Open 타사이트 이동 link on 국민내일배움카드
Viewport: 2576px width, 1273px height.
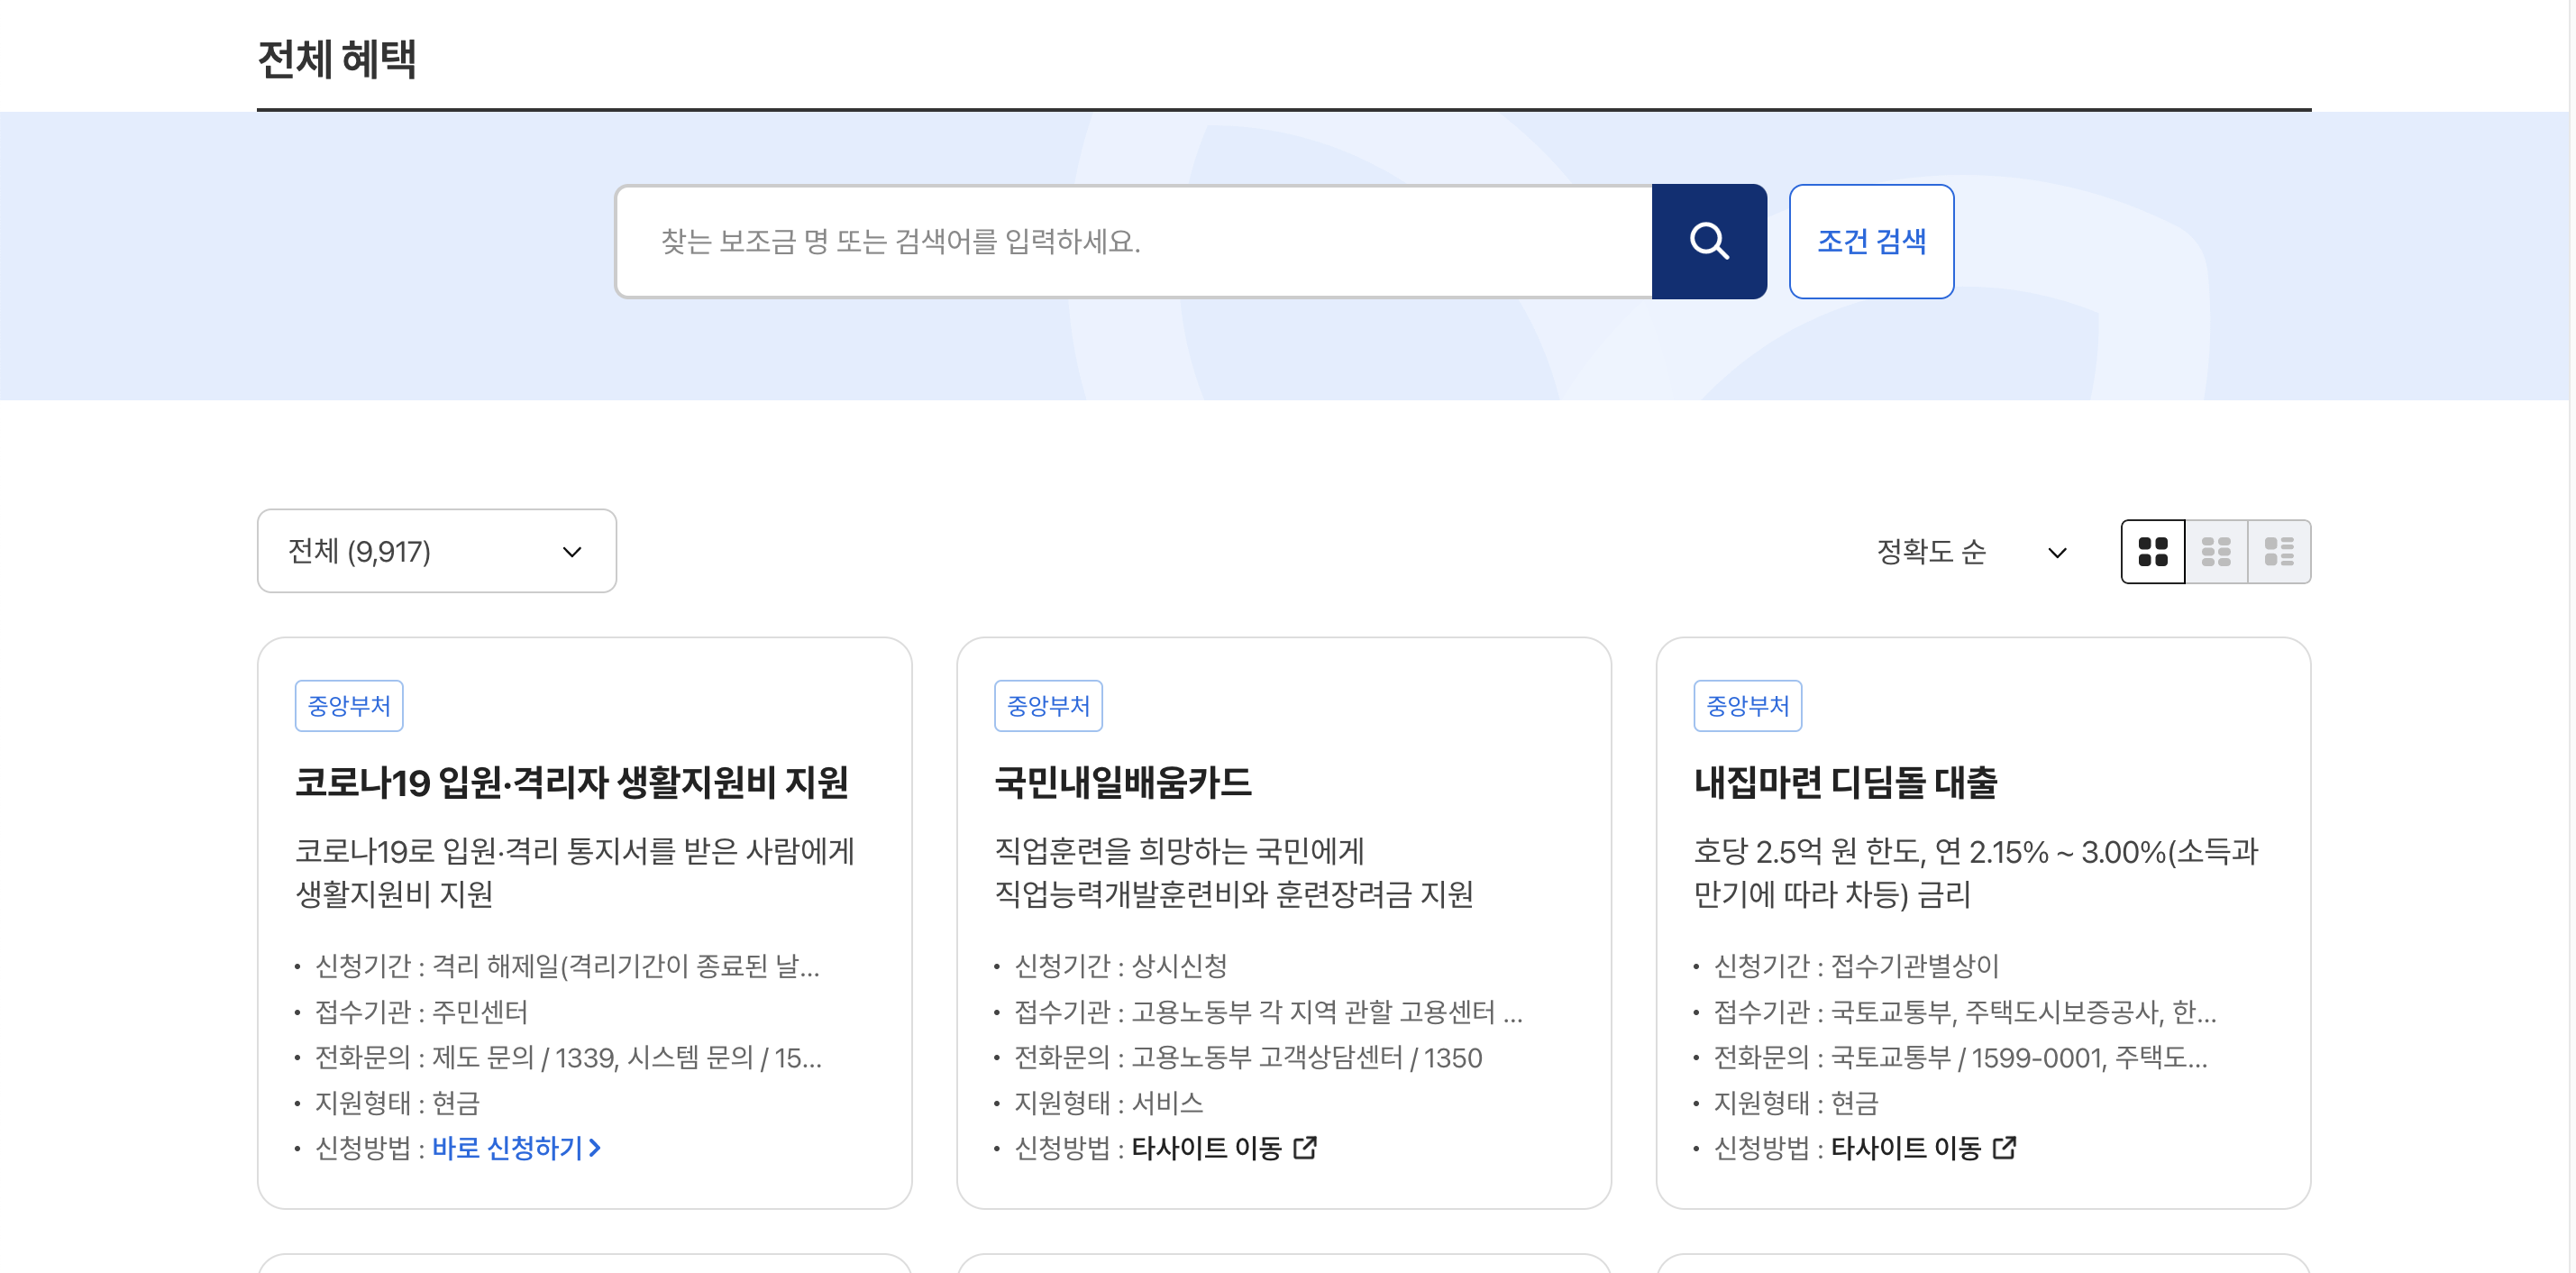coord(1205,1147)
